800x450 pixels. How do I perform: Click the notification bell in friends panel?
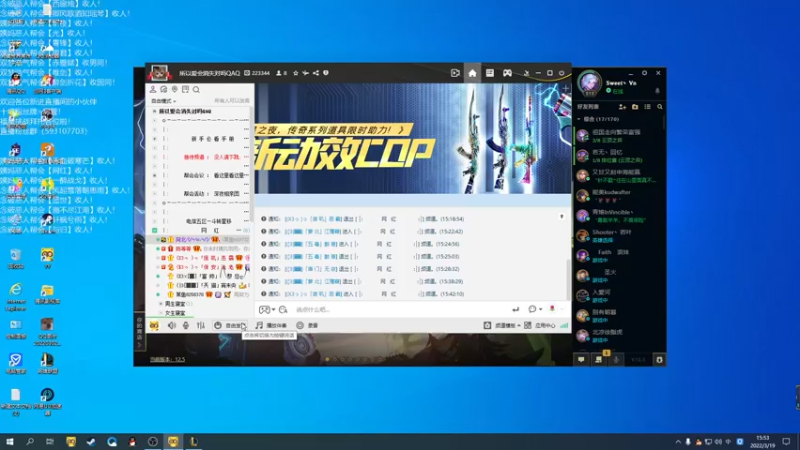tap(657, 91)
